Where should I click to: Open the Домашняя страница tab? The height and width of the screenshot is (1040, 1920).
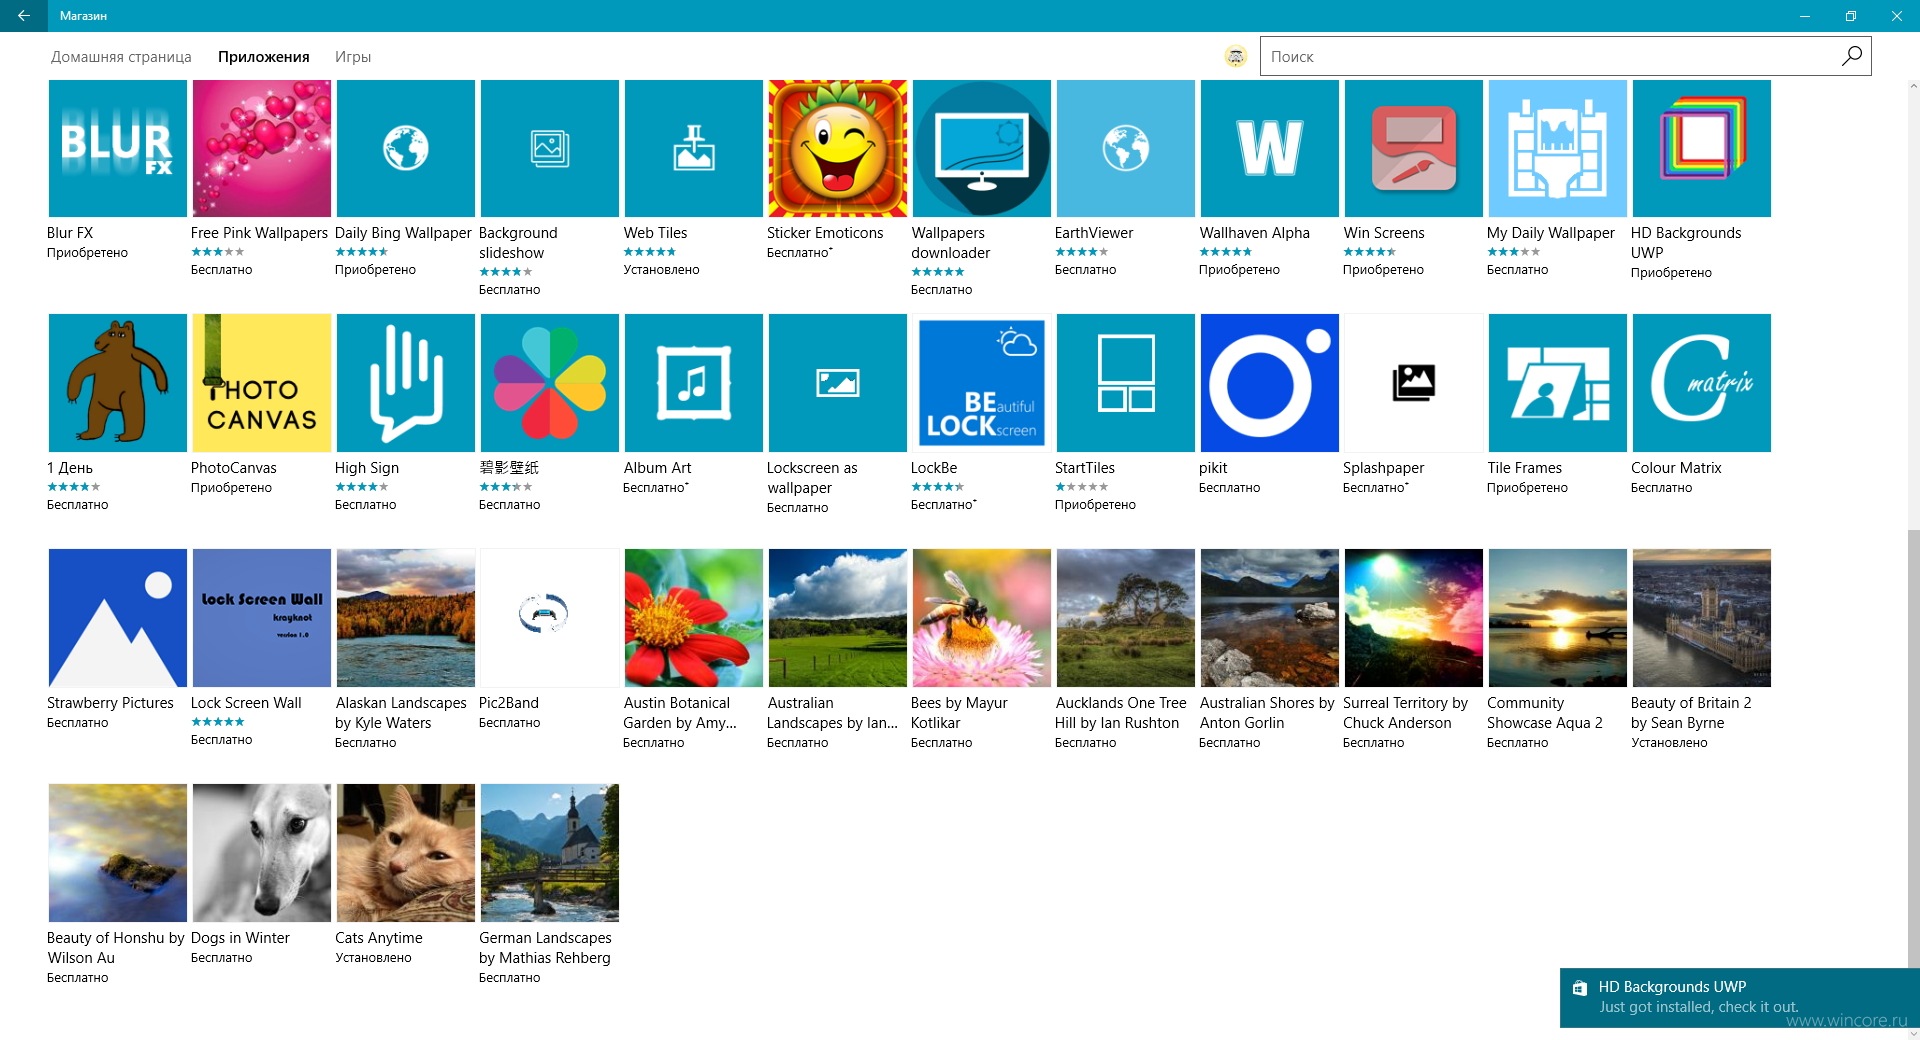pyautogui.click(x=121, y=57)
